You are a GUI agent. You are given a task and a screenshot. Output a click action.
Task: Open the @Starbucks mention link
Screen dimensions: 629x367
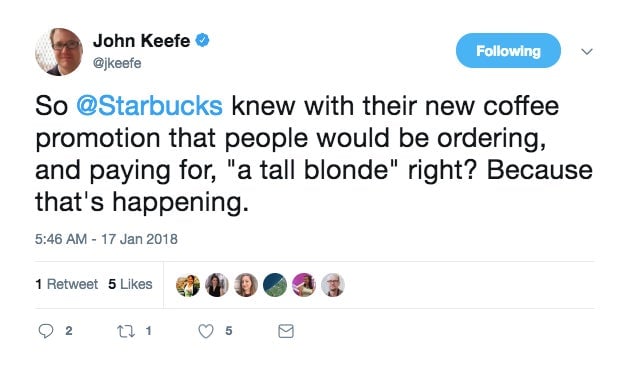149,106
